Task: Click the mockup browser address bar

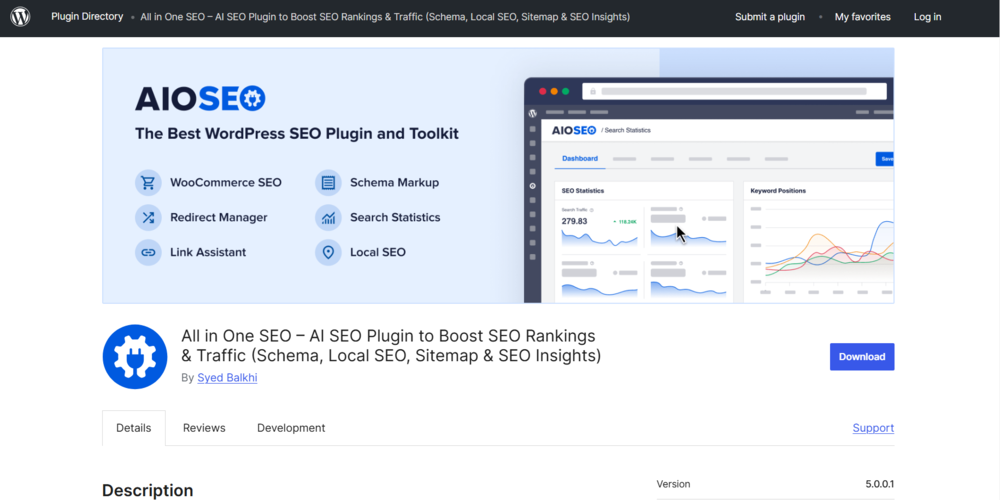Action: click(x=734, y=91)
